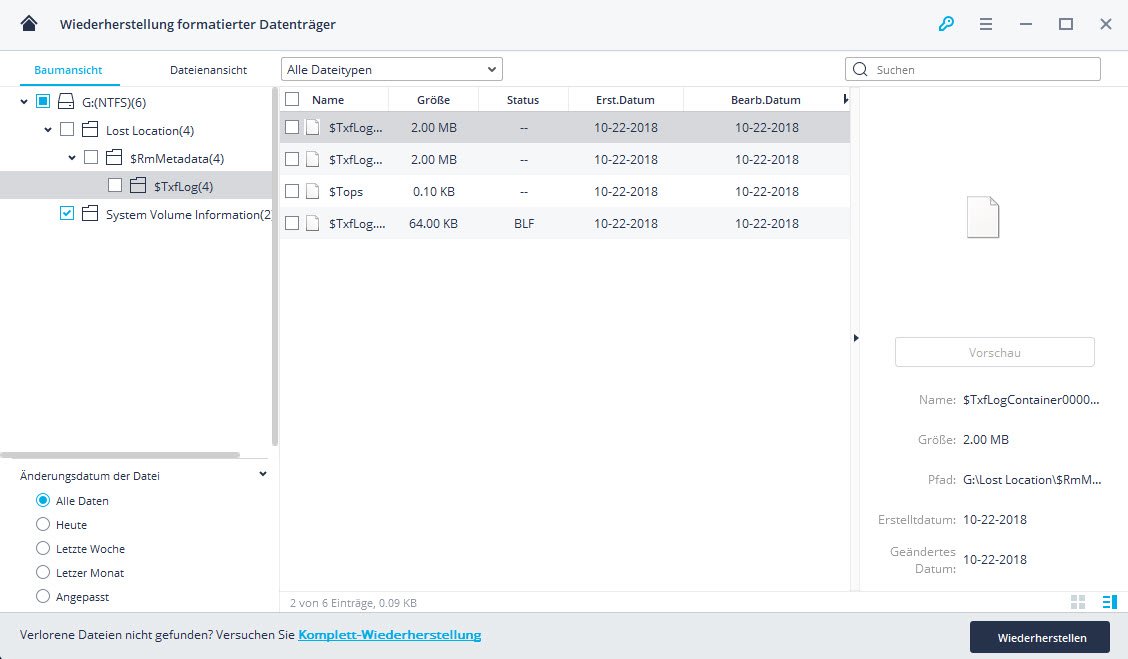Click the 64.00 KB size cell
The image size is (1128, 659).
[x=433, y=224]
